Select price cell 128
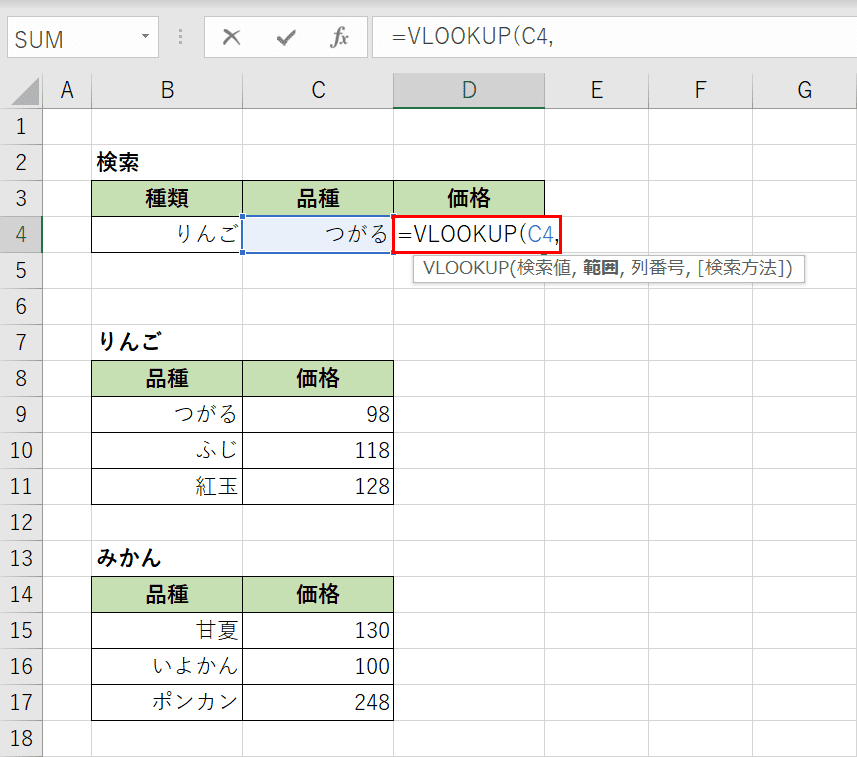 318,486
